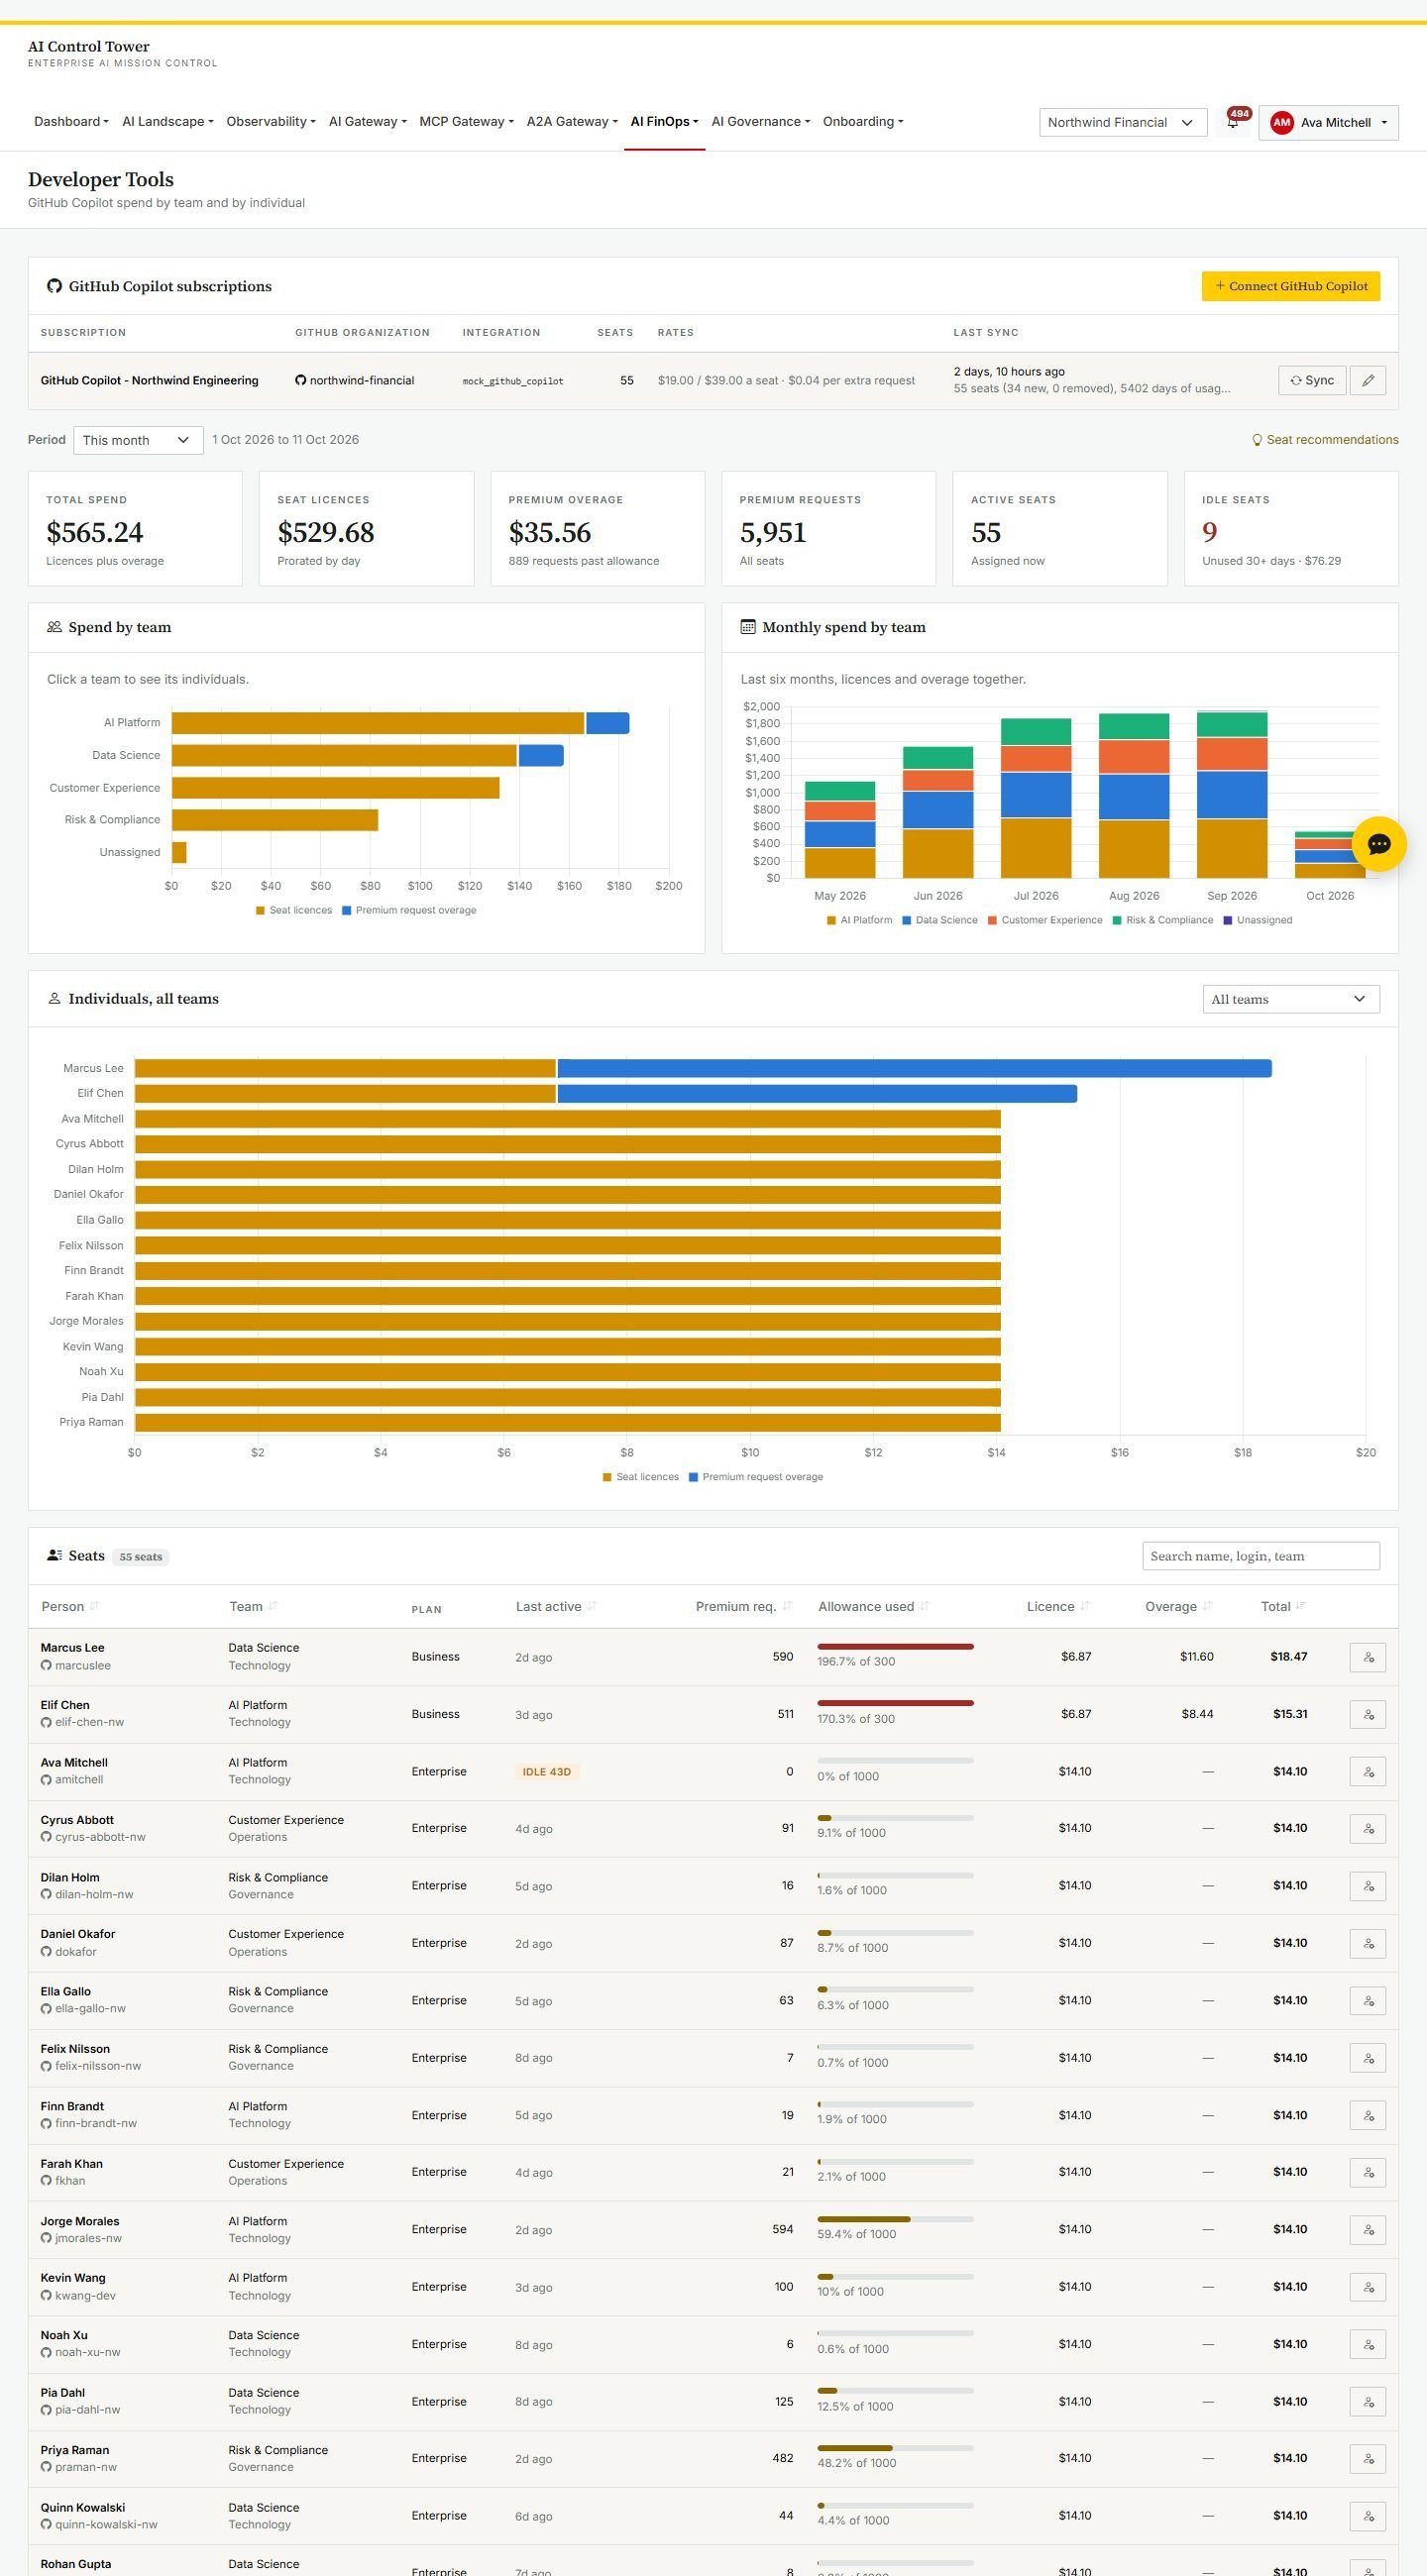The height and width of the screenshot is (2576, 1427).
Task: Sort by Last active column header
Action: [556, 1606]
